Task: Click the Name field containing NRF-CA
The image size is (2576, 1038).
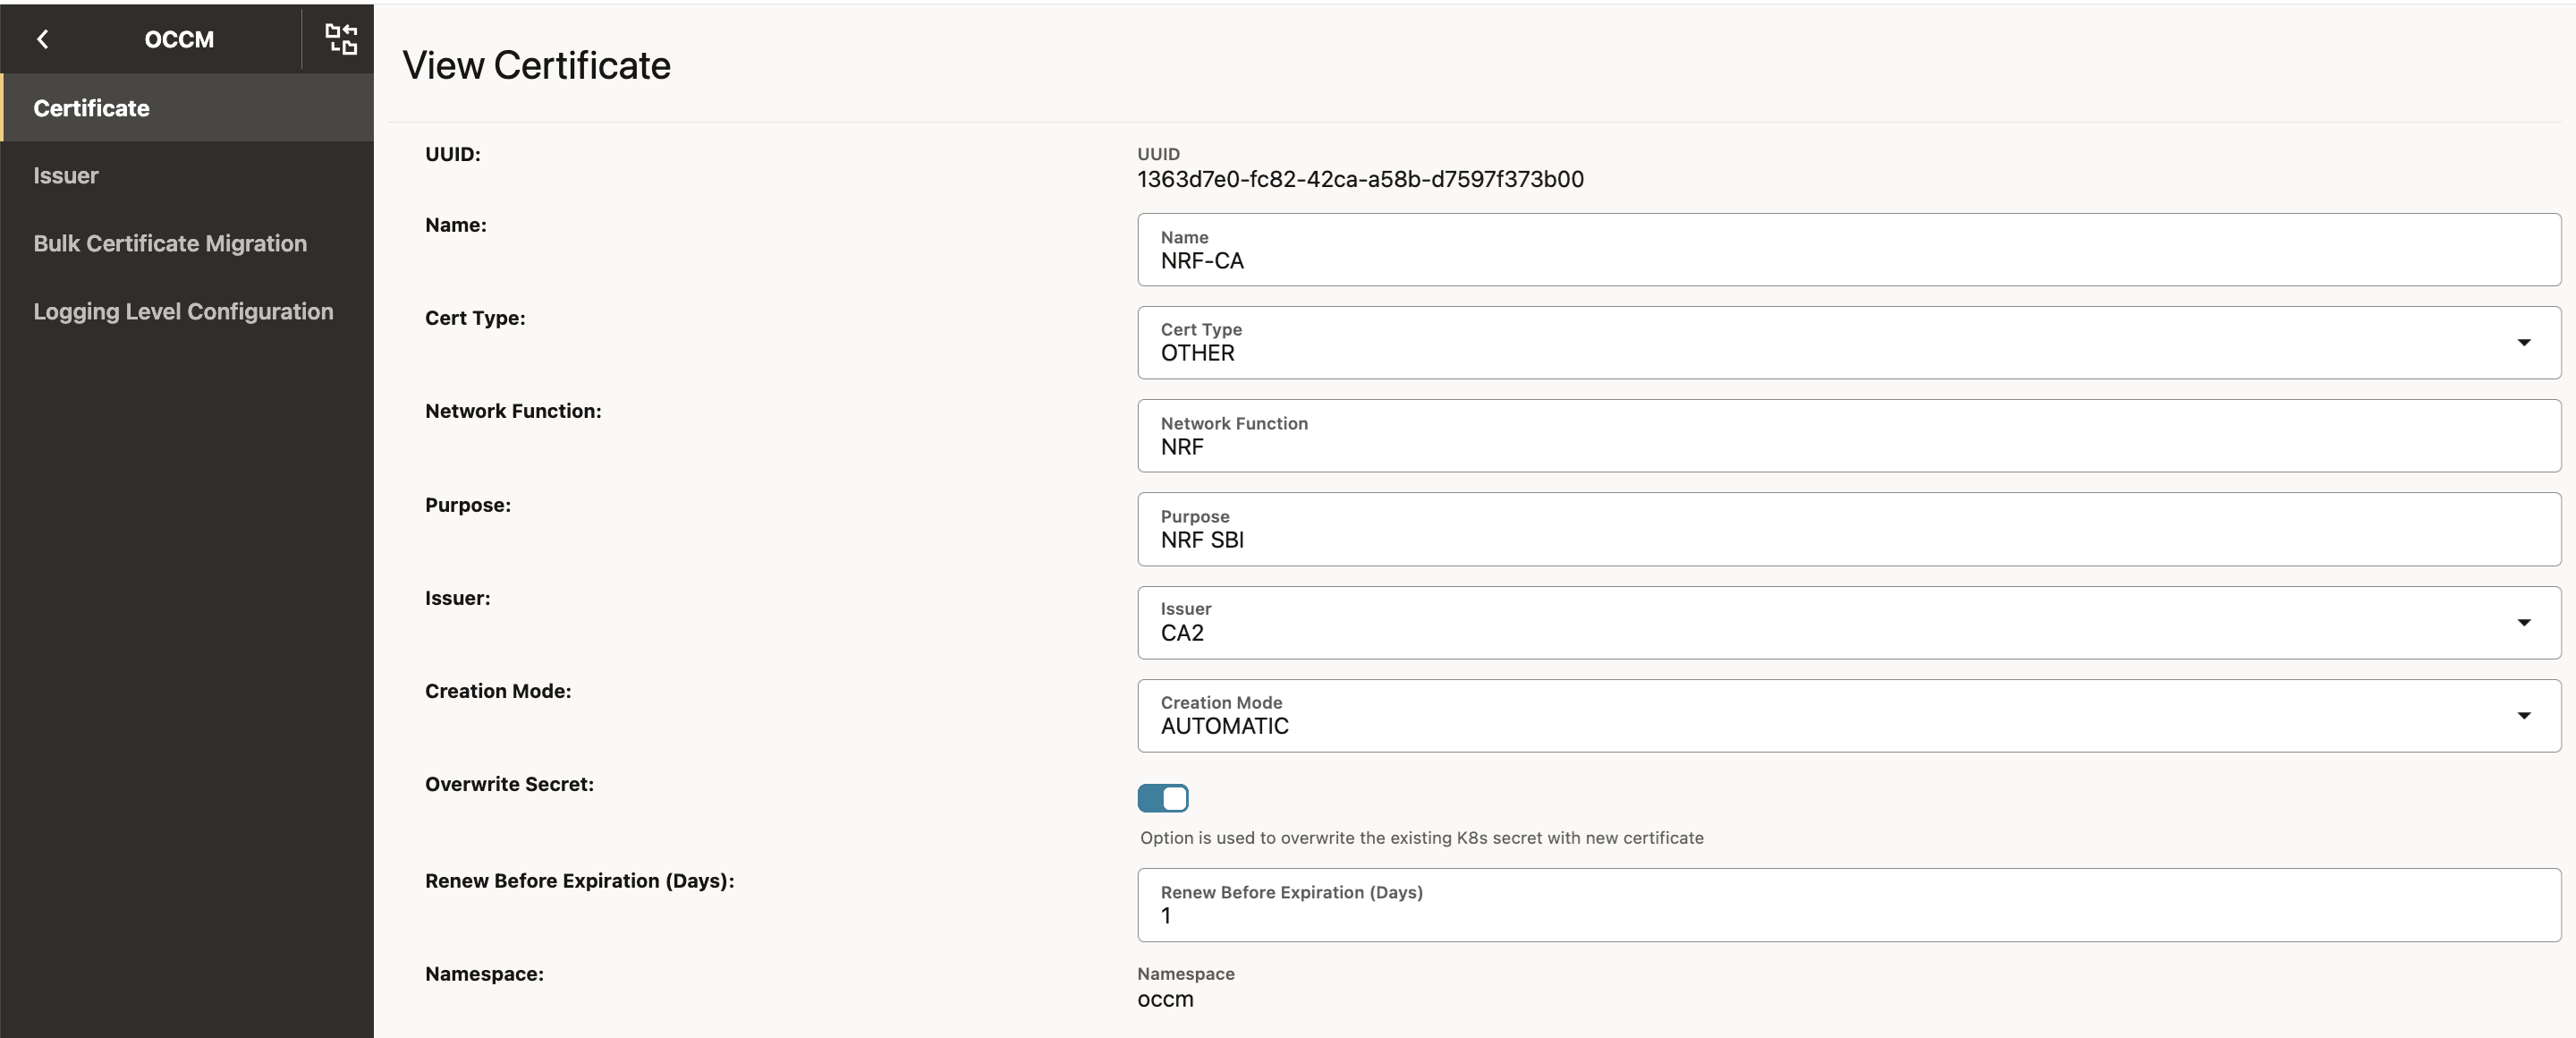Action: coord(1848,250)
